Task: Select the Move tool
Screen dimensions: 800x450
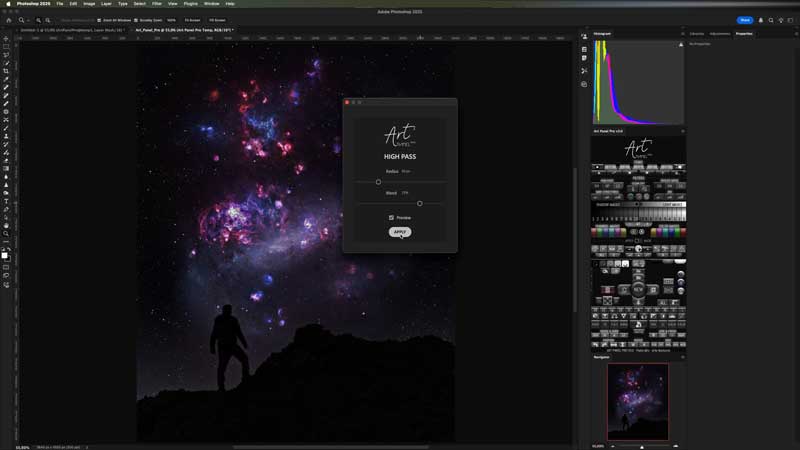Action: [6, 38]
